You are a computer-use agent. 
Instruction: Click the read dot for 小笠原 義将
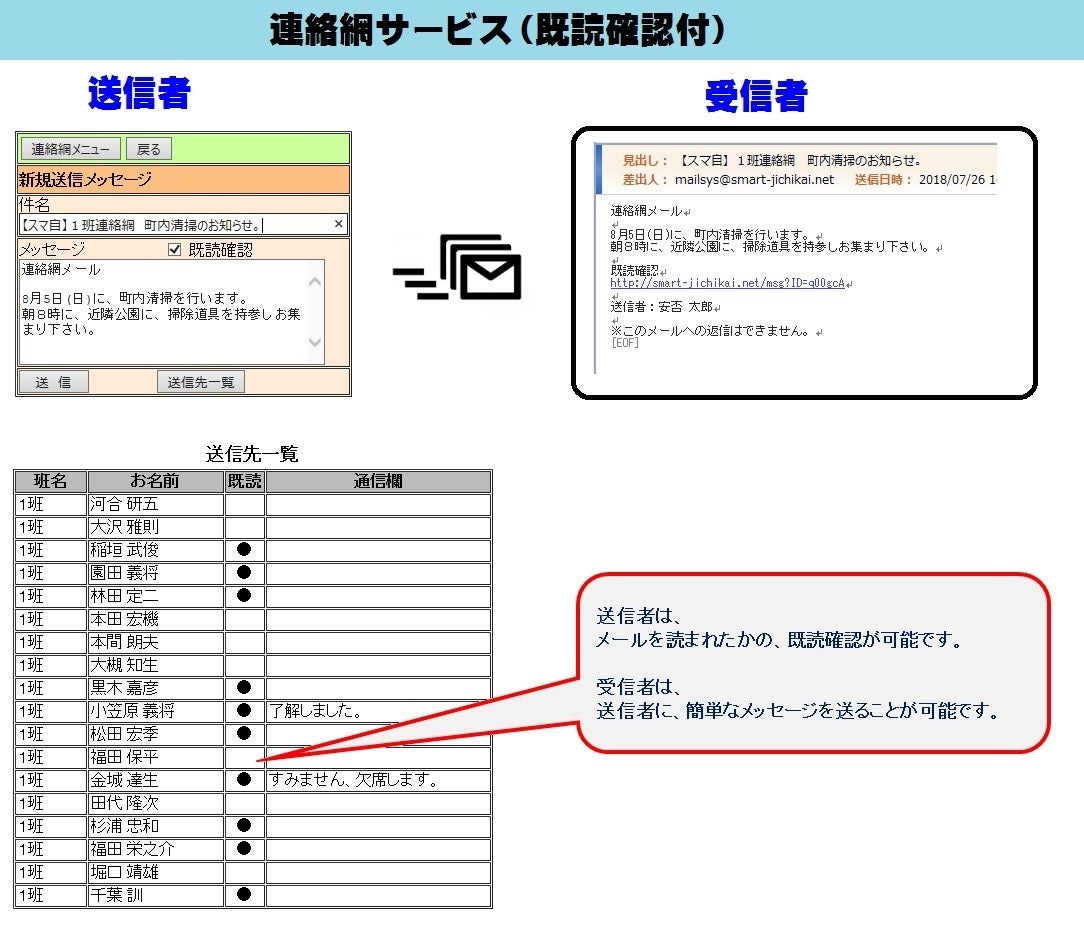(244, 711)
